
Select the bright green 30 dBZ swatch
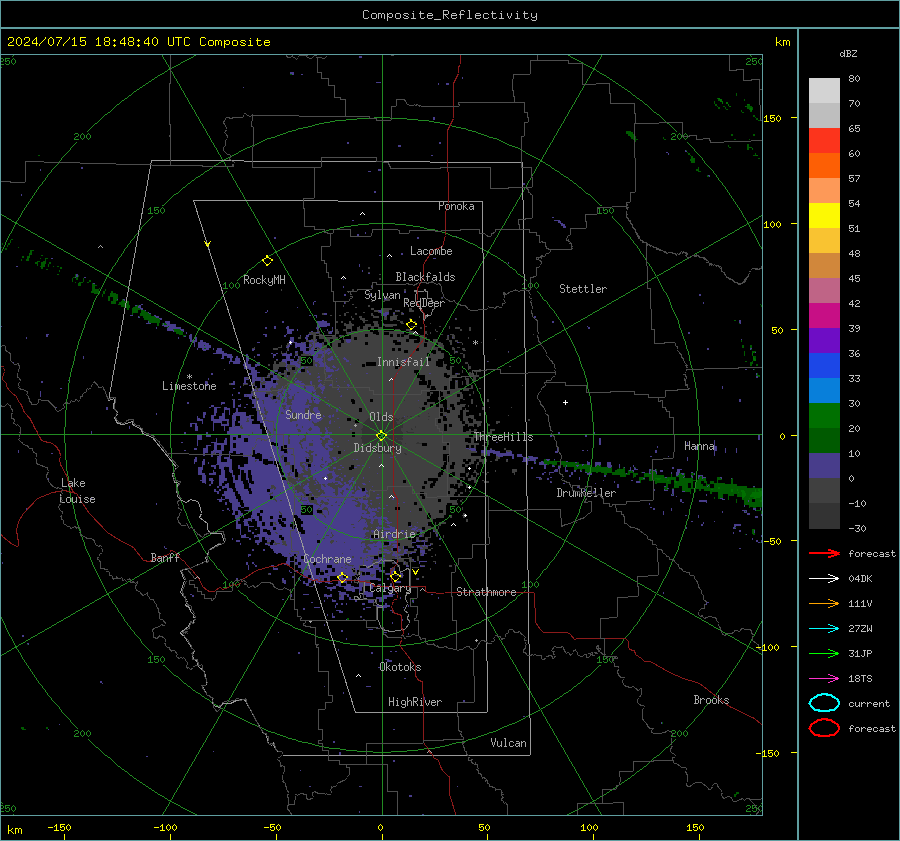[x=824, y=415]
